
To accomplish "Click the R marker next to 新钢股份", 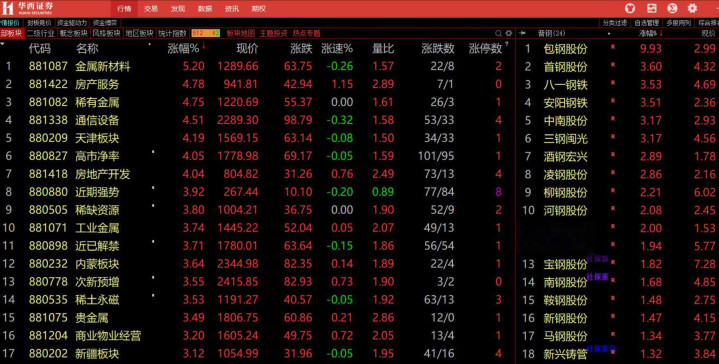I will [x=613, y=316].
